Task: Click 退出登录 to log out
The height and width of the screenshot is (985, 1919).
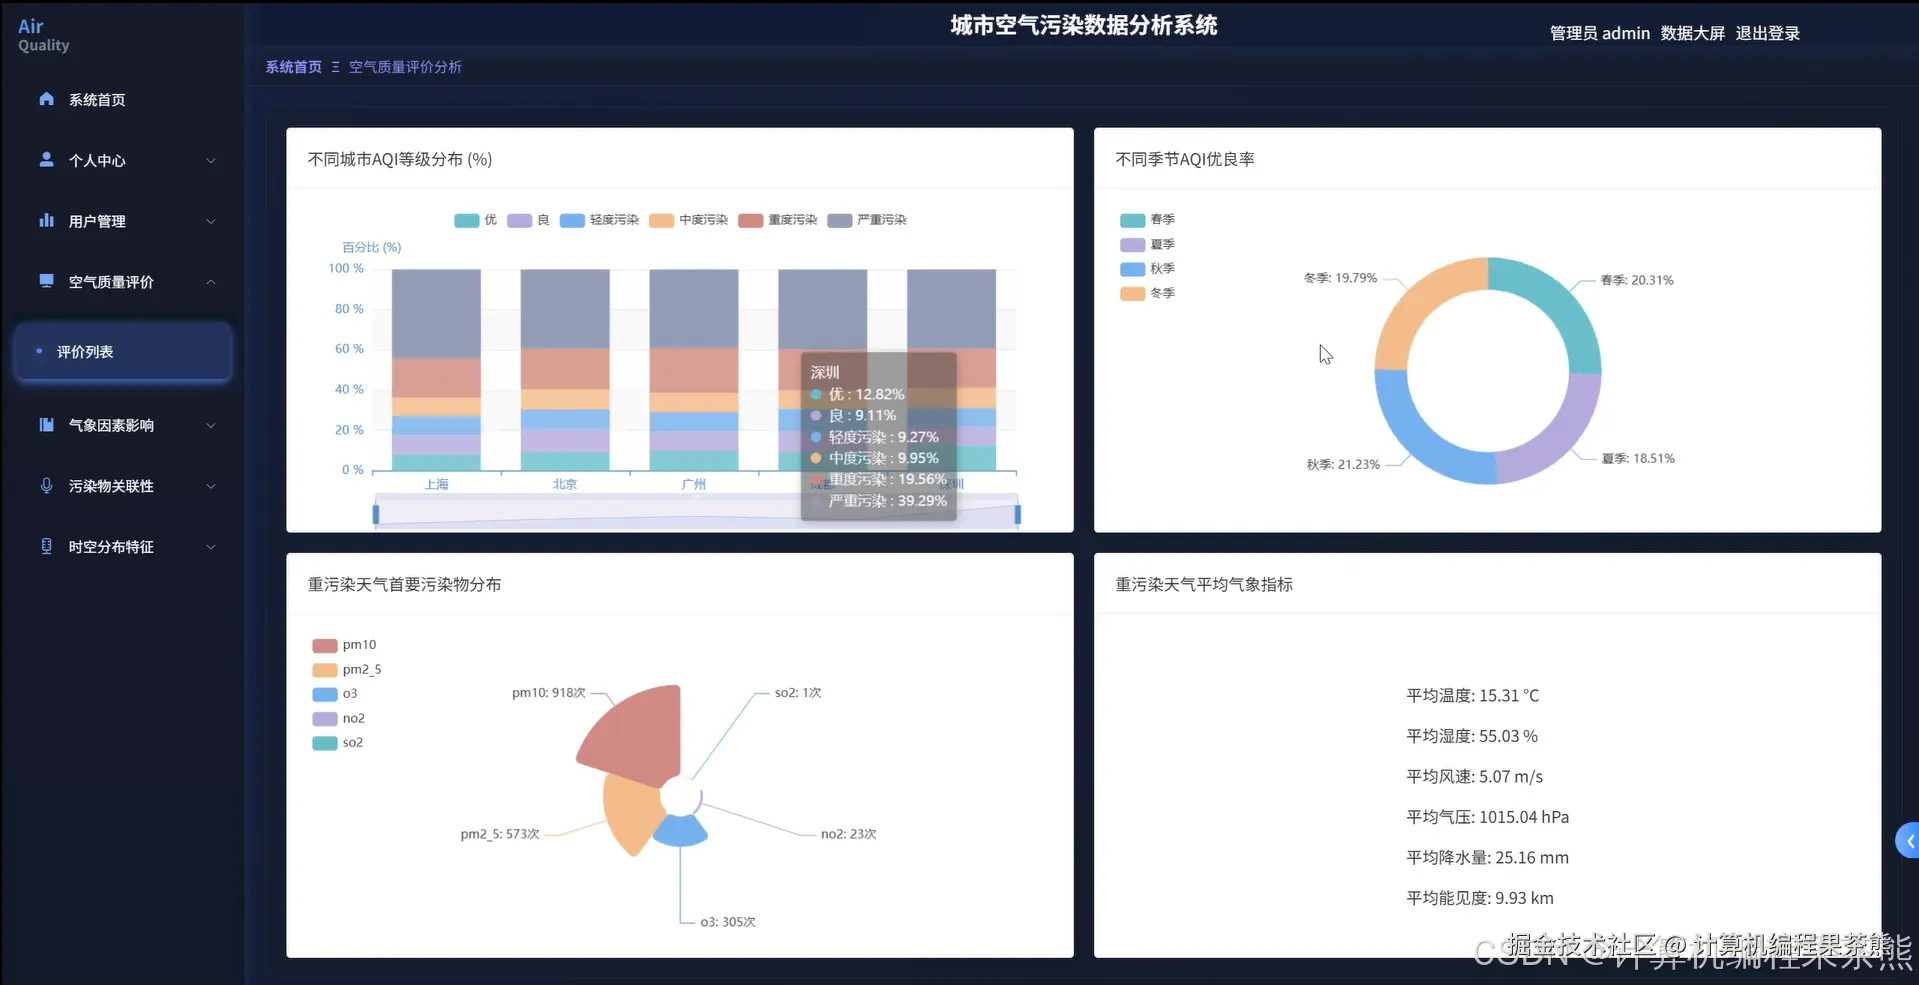Action: (x=1767, y=33)
